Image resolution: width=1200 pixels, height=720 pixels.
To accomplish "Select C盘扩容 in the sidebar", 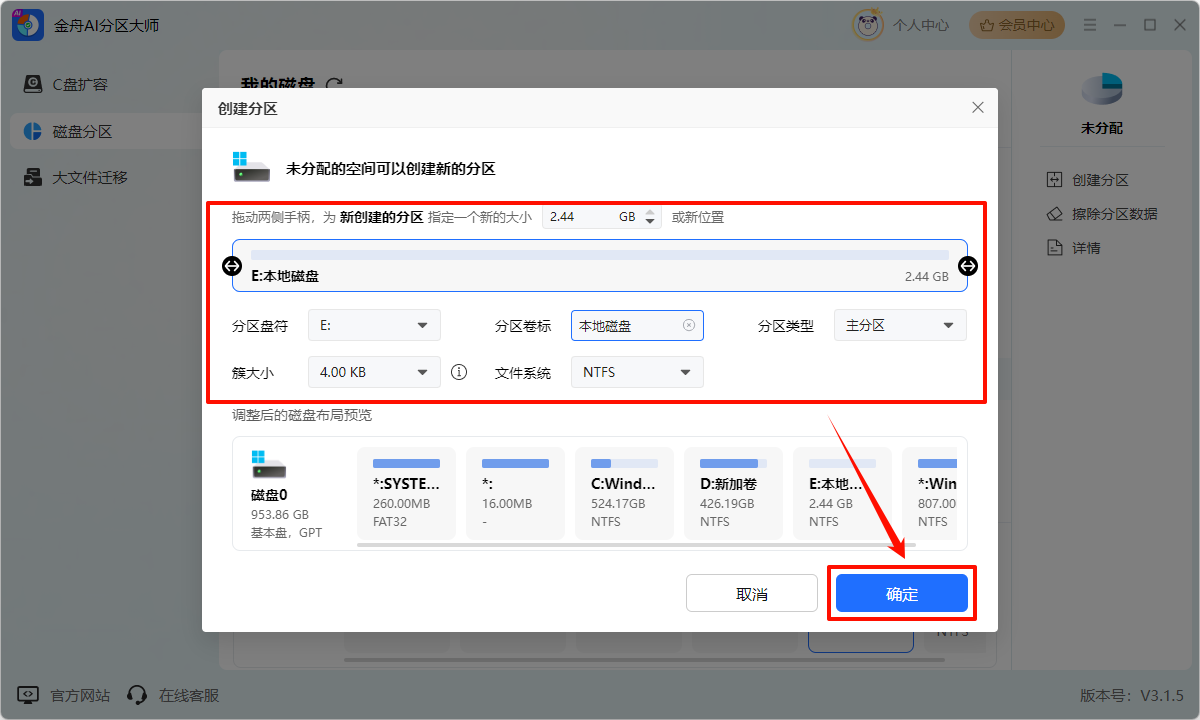I will [80, 84].
